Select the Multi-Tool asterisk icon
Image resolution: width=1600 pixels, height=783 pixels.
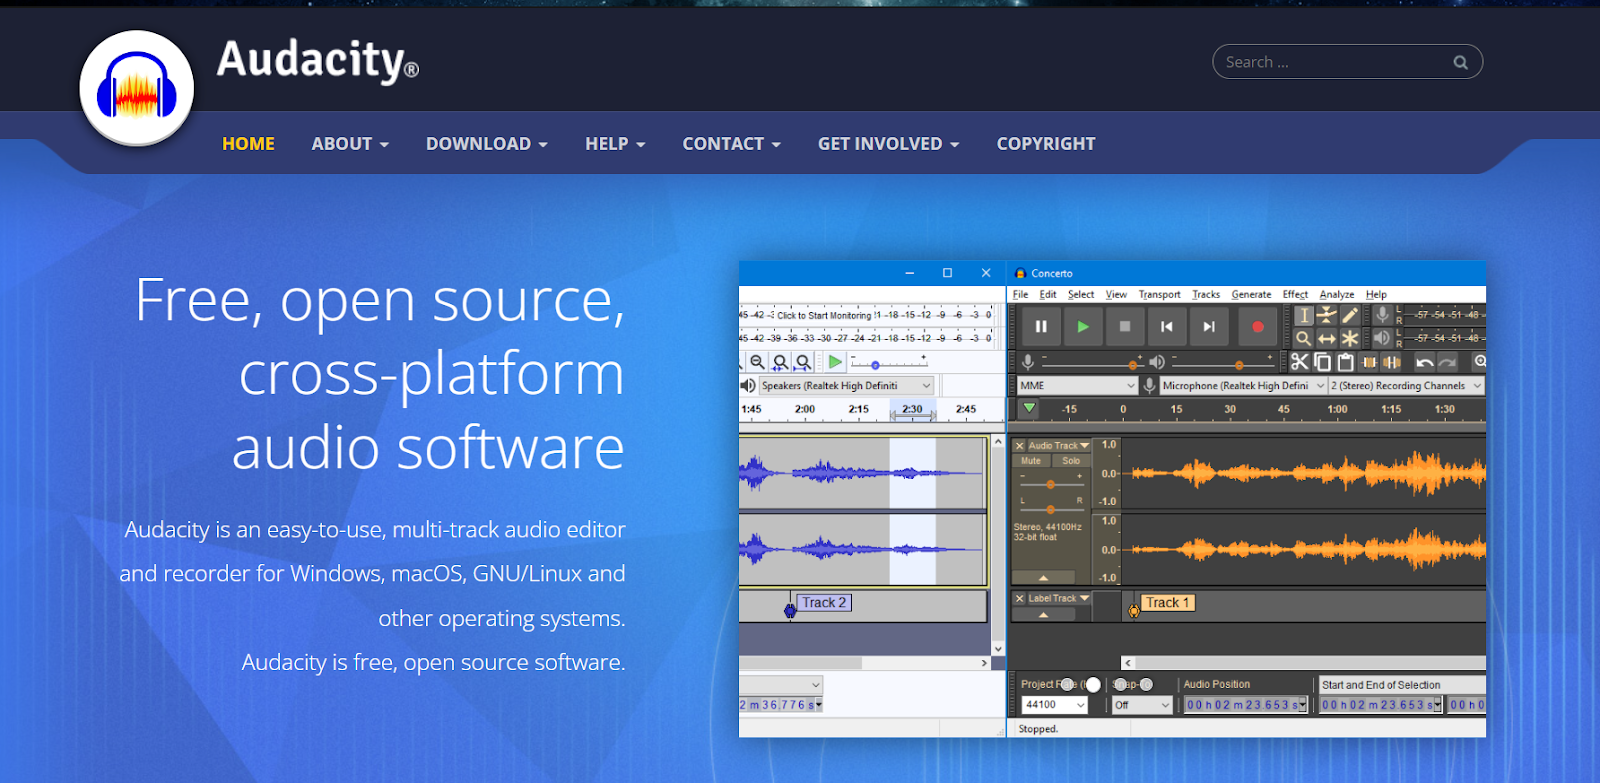1350,338
